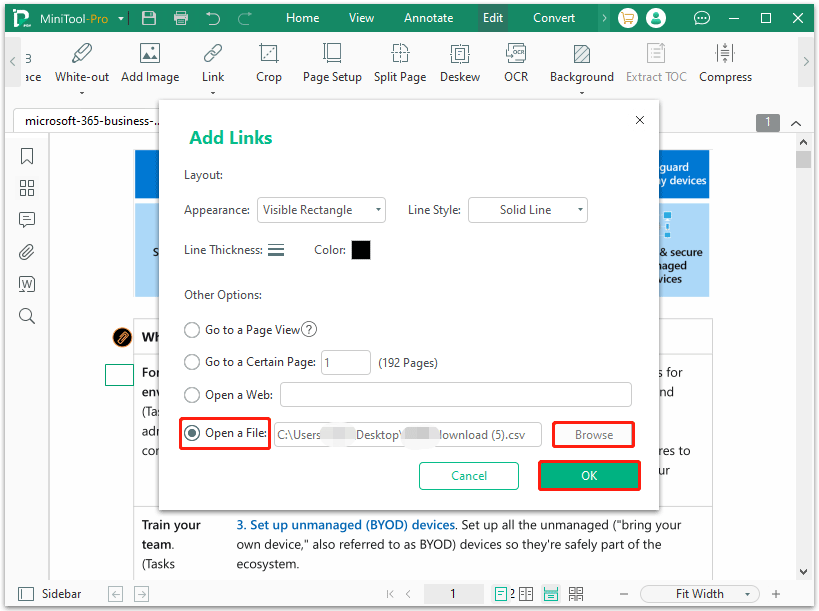
Task: Launch the OCR tool
Action: pyautogui.click(x=516, y=63)
